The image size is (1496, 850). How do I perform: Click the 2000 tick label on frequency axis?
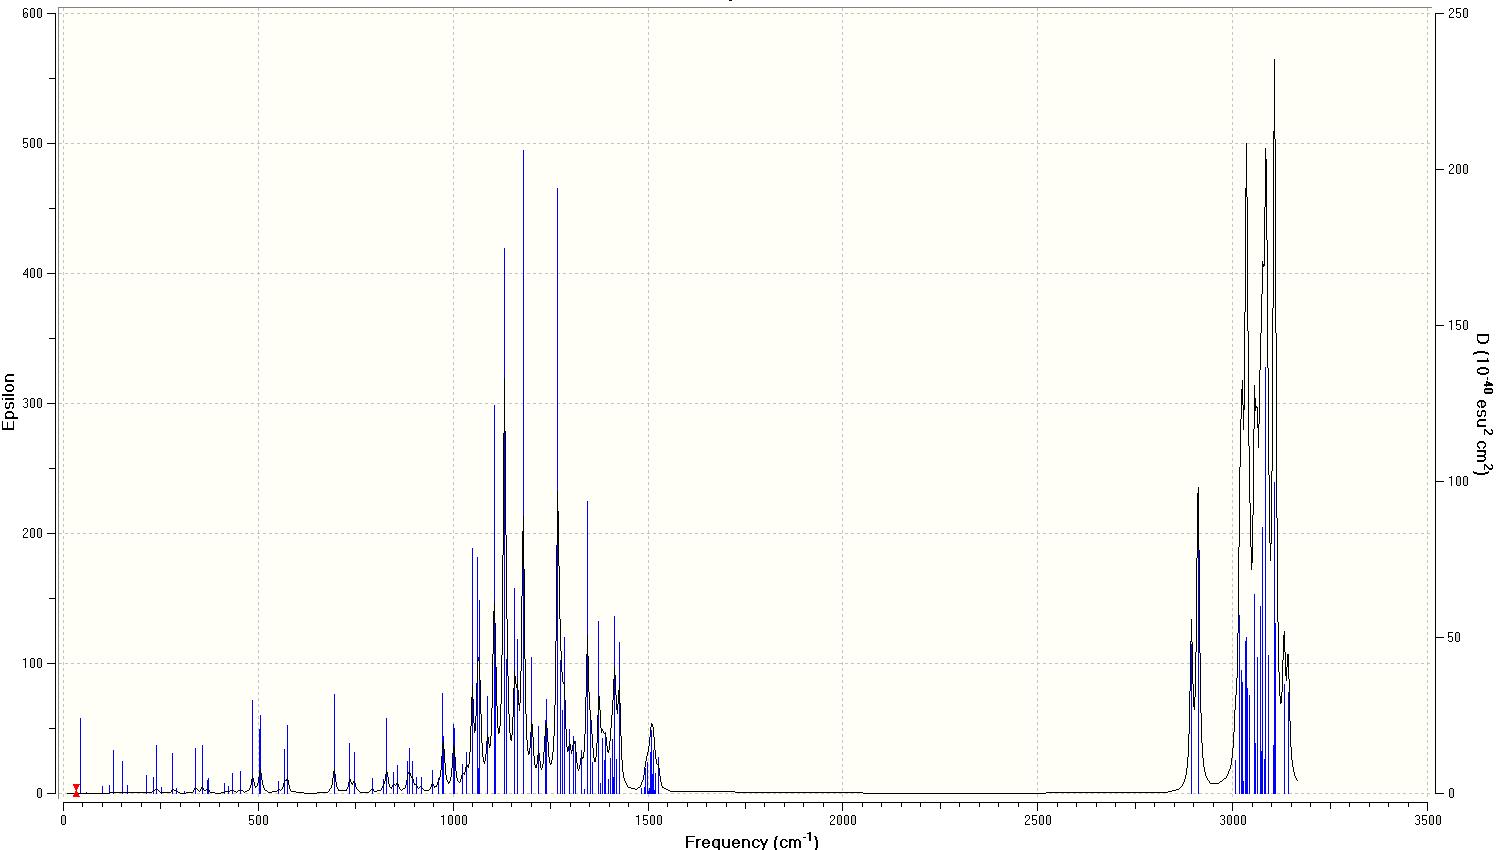click(843, 821)
